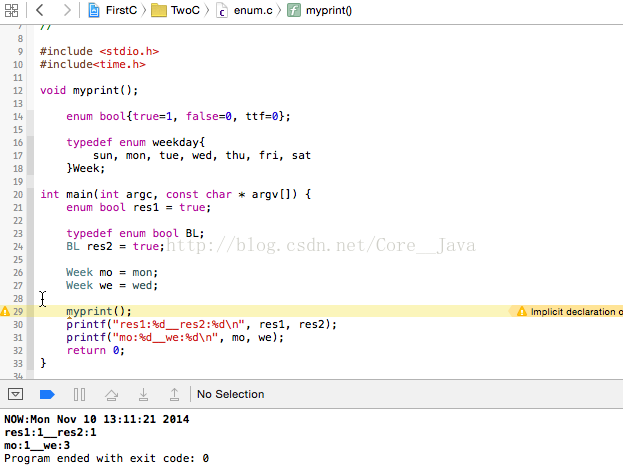Click int main function signature line
Viewport: 623px width, 469px height.
click(176, 194)
